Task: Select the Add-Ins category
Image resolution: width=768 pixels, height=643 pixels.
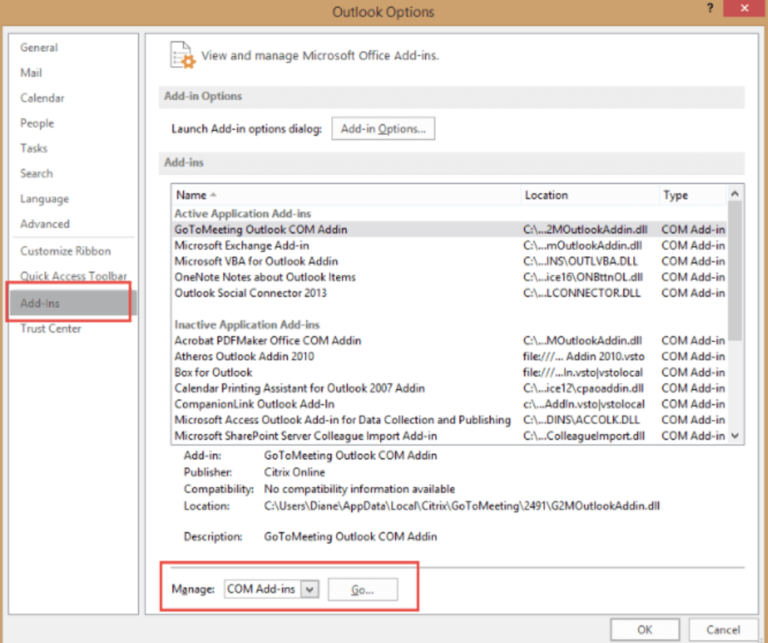Action: (x=71, y=303)
